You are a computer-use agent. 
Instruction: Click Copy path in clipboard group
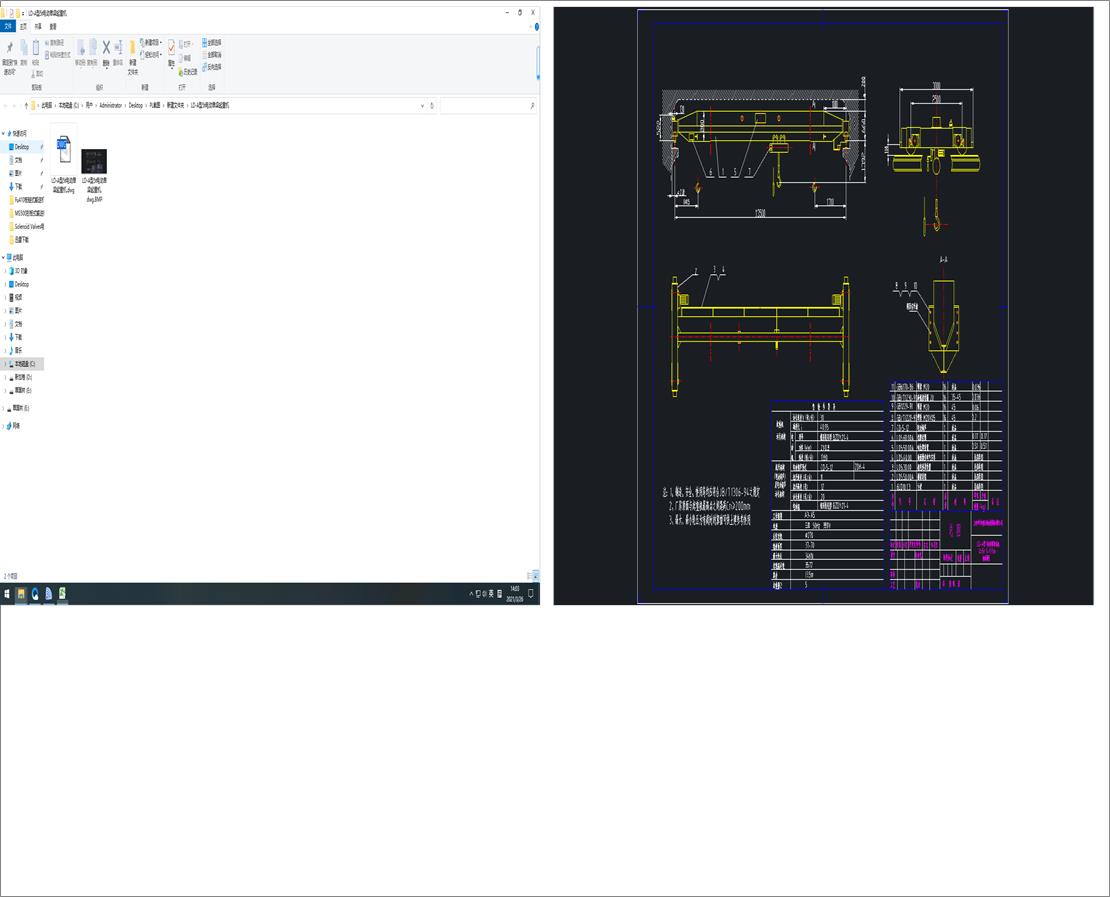(55, 42)
